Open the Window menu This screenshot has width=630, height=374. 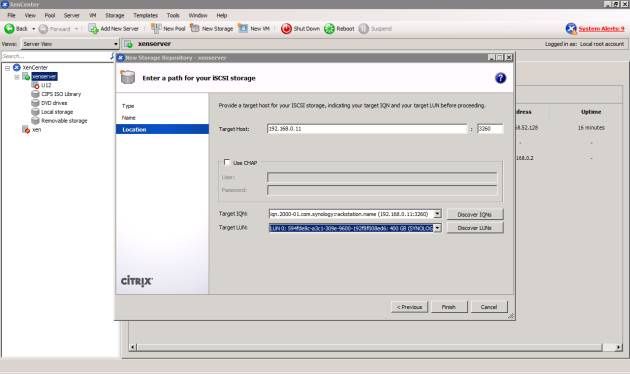click(x=198, y=15)
